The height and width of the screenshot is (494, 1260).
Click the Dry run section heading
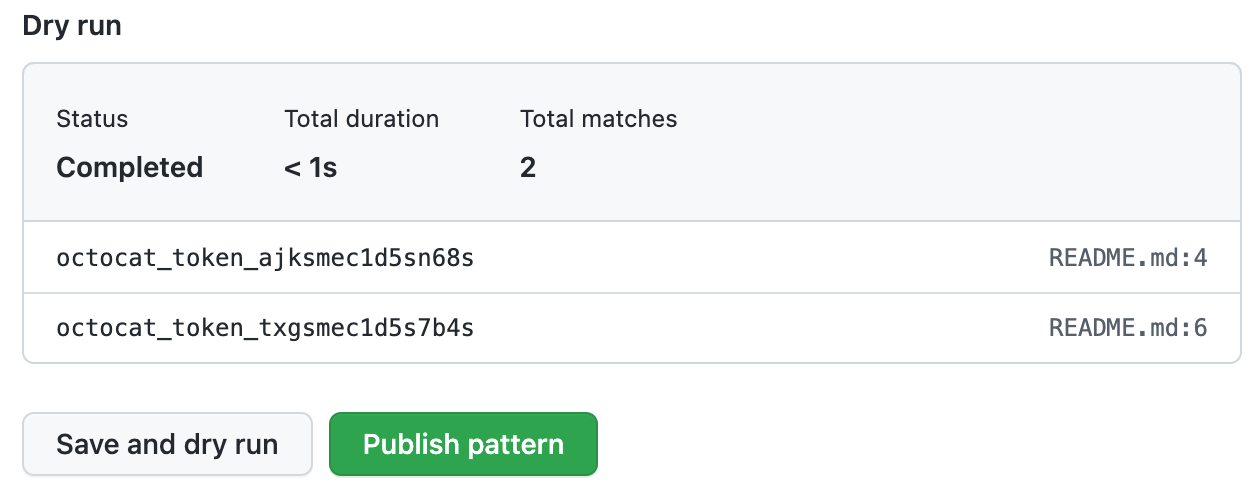(72, 26)
